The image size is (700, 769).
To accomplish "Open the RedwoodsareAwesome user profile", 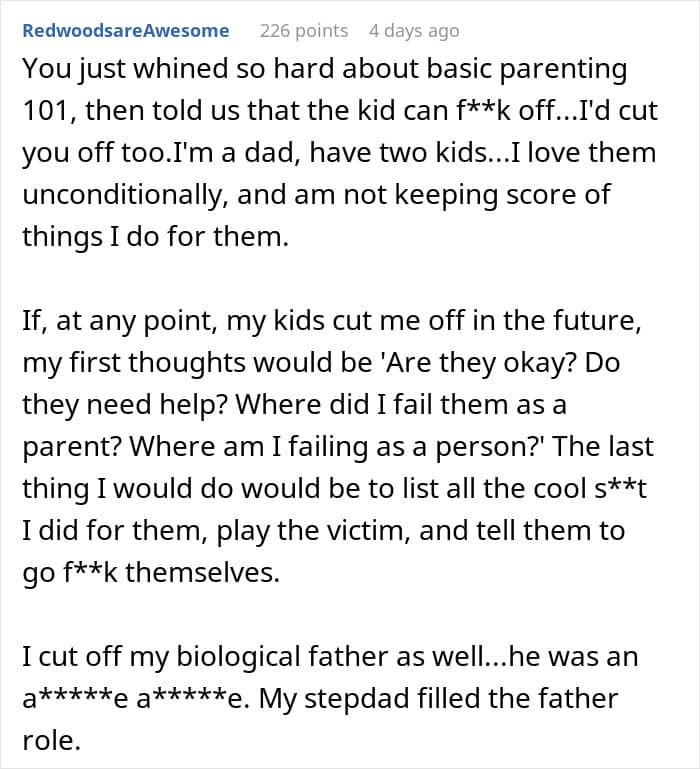I will coord(126,31).
